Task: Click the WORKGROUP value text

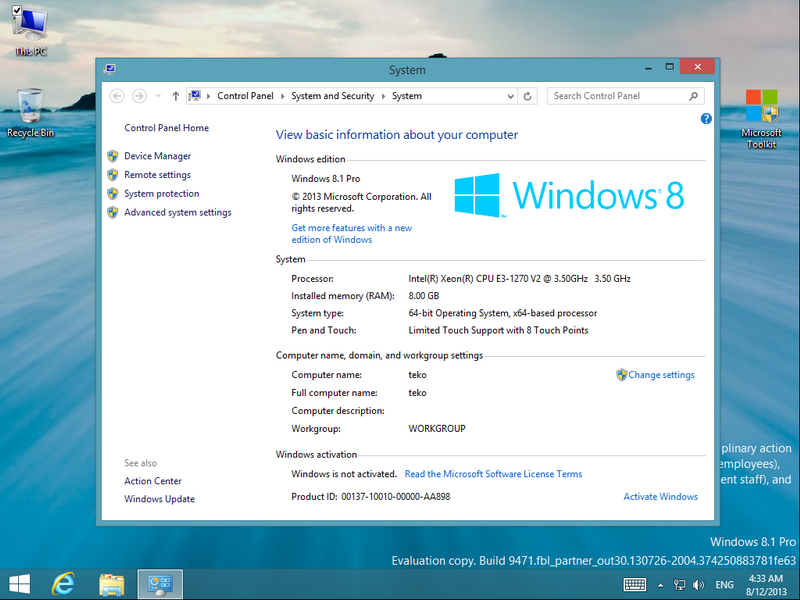Action: click(437, 429)
